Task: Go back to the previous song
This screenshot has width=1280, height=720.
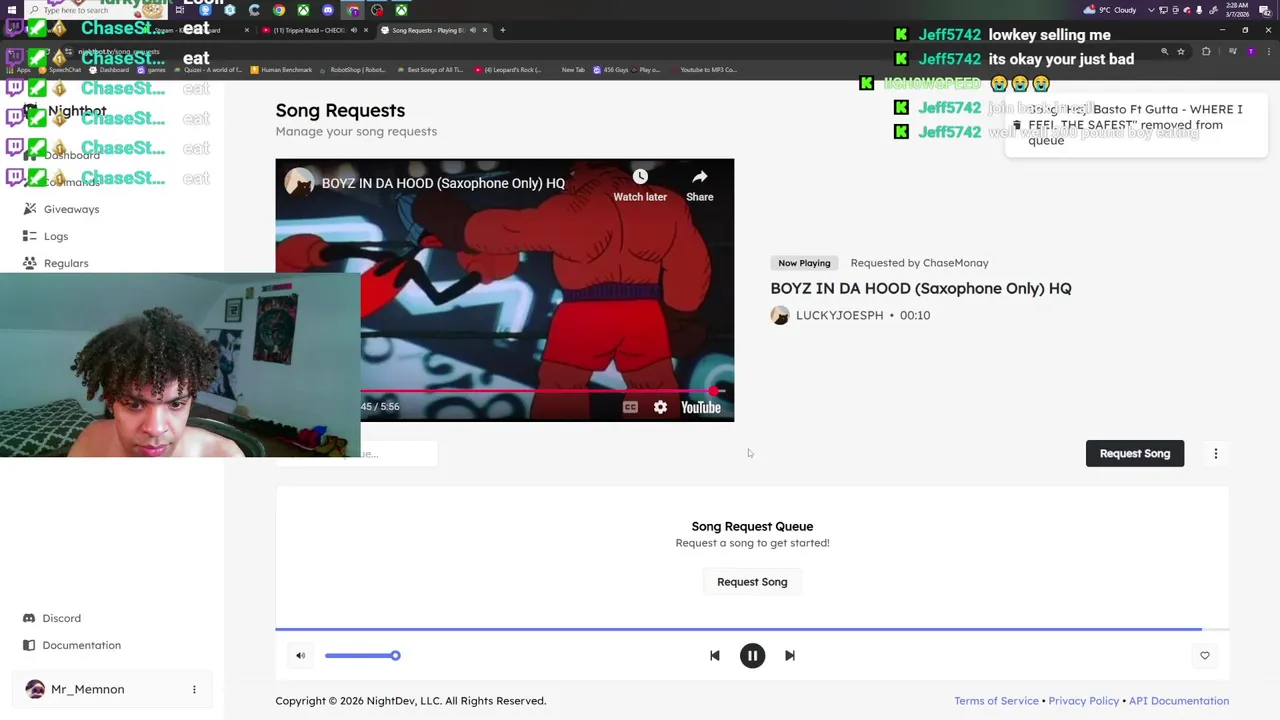Action: (x=714, y=656)
